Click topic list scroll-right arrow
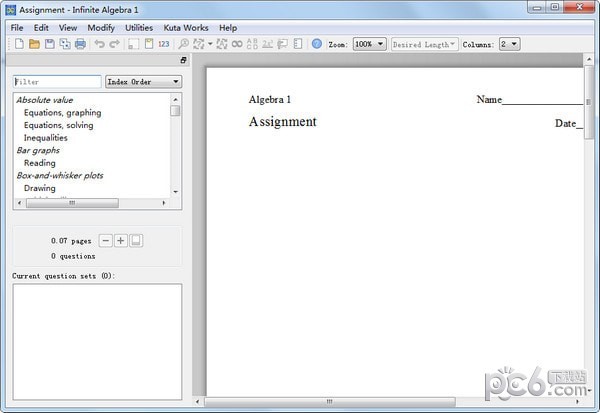This screenshot has height=413, width=600. pos(164,203)
